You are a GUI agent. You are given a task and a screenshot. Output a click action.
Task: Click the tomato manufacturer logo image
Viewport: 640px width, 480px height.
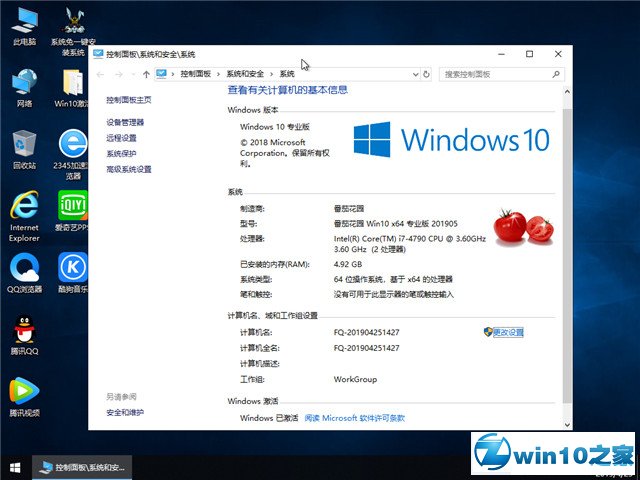click(x=524, y=227)
